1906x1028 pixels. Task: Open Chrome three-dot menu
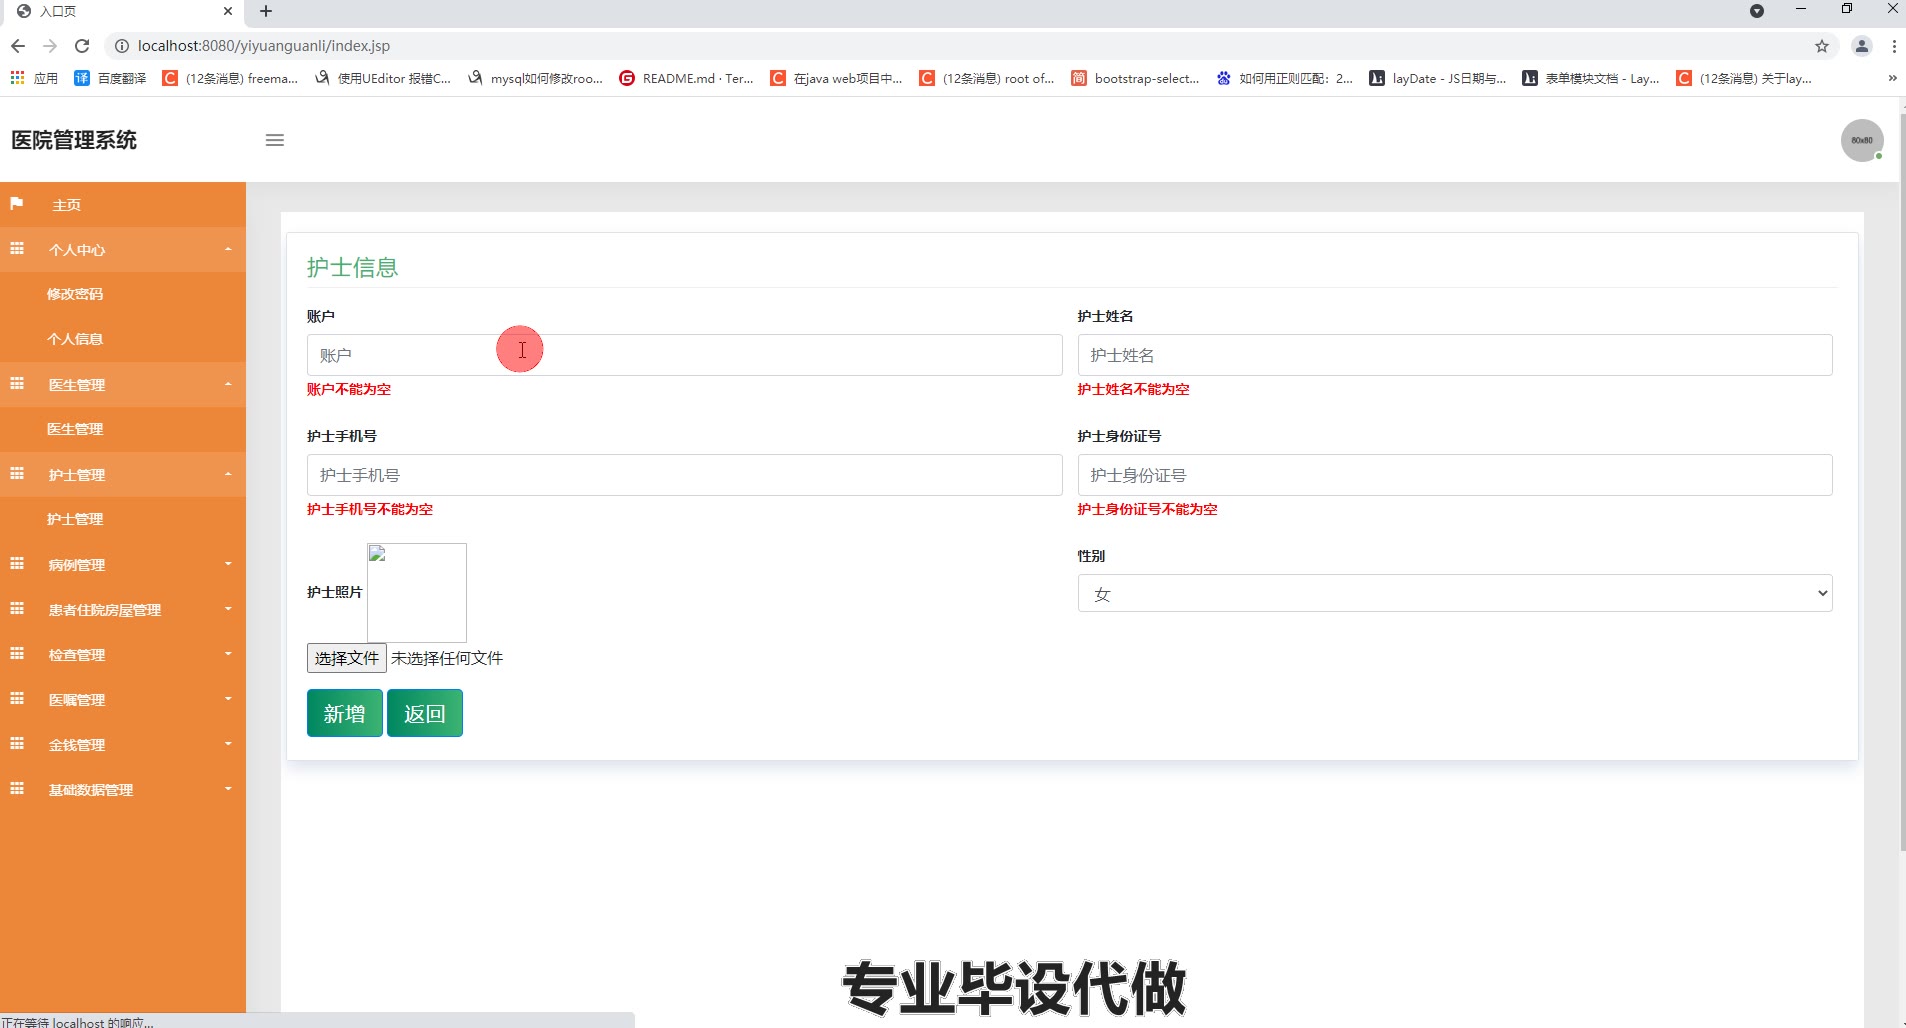pos(1894,46)
